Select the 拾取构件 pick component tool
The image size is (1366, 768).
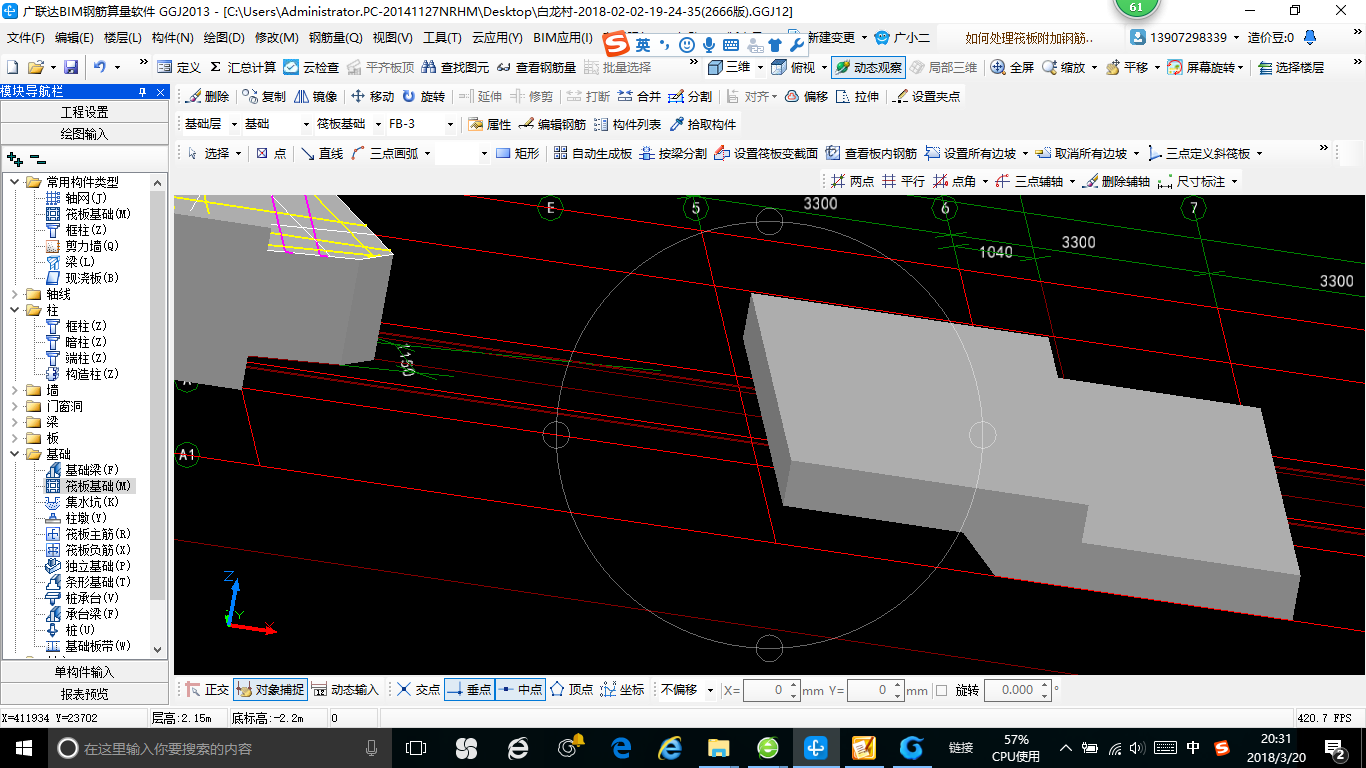[x=703, y=124]
